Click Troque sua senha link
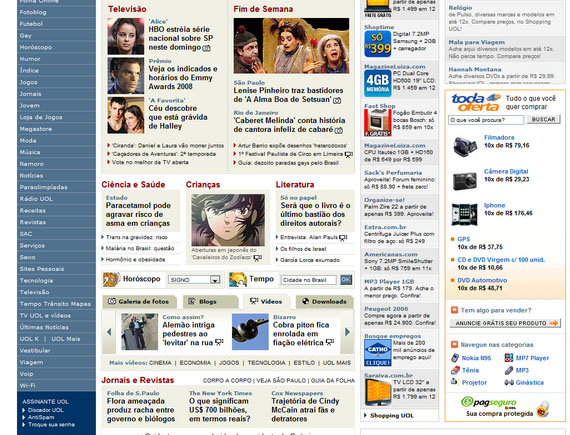Viewport: 570px width, 435px height. (51, 424)
